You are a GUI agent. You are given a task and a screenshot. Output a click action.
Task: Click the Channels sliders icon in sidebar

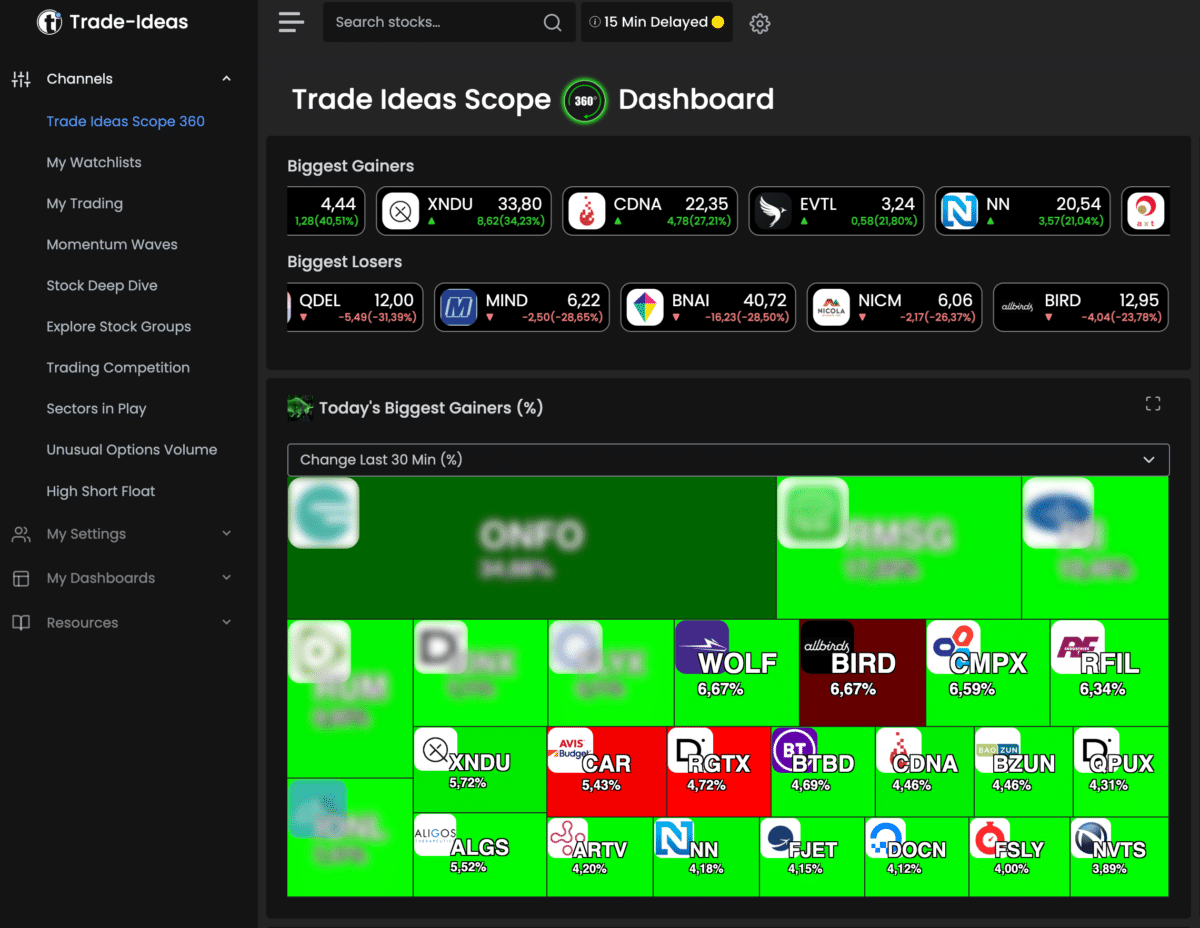(20, 78)
